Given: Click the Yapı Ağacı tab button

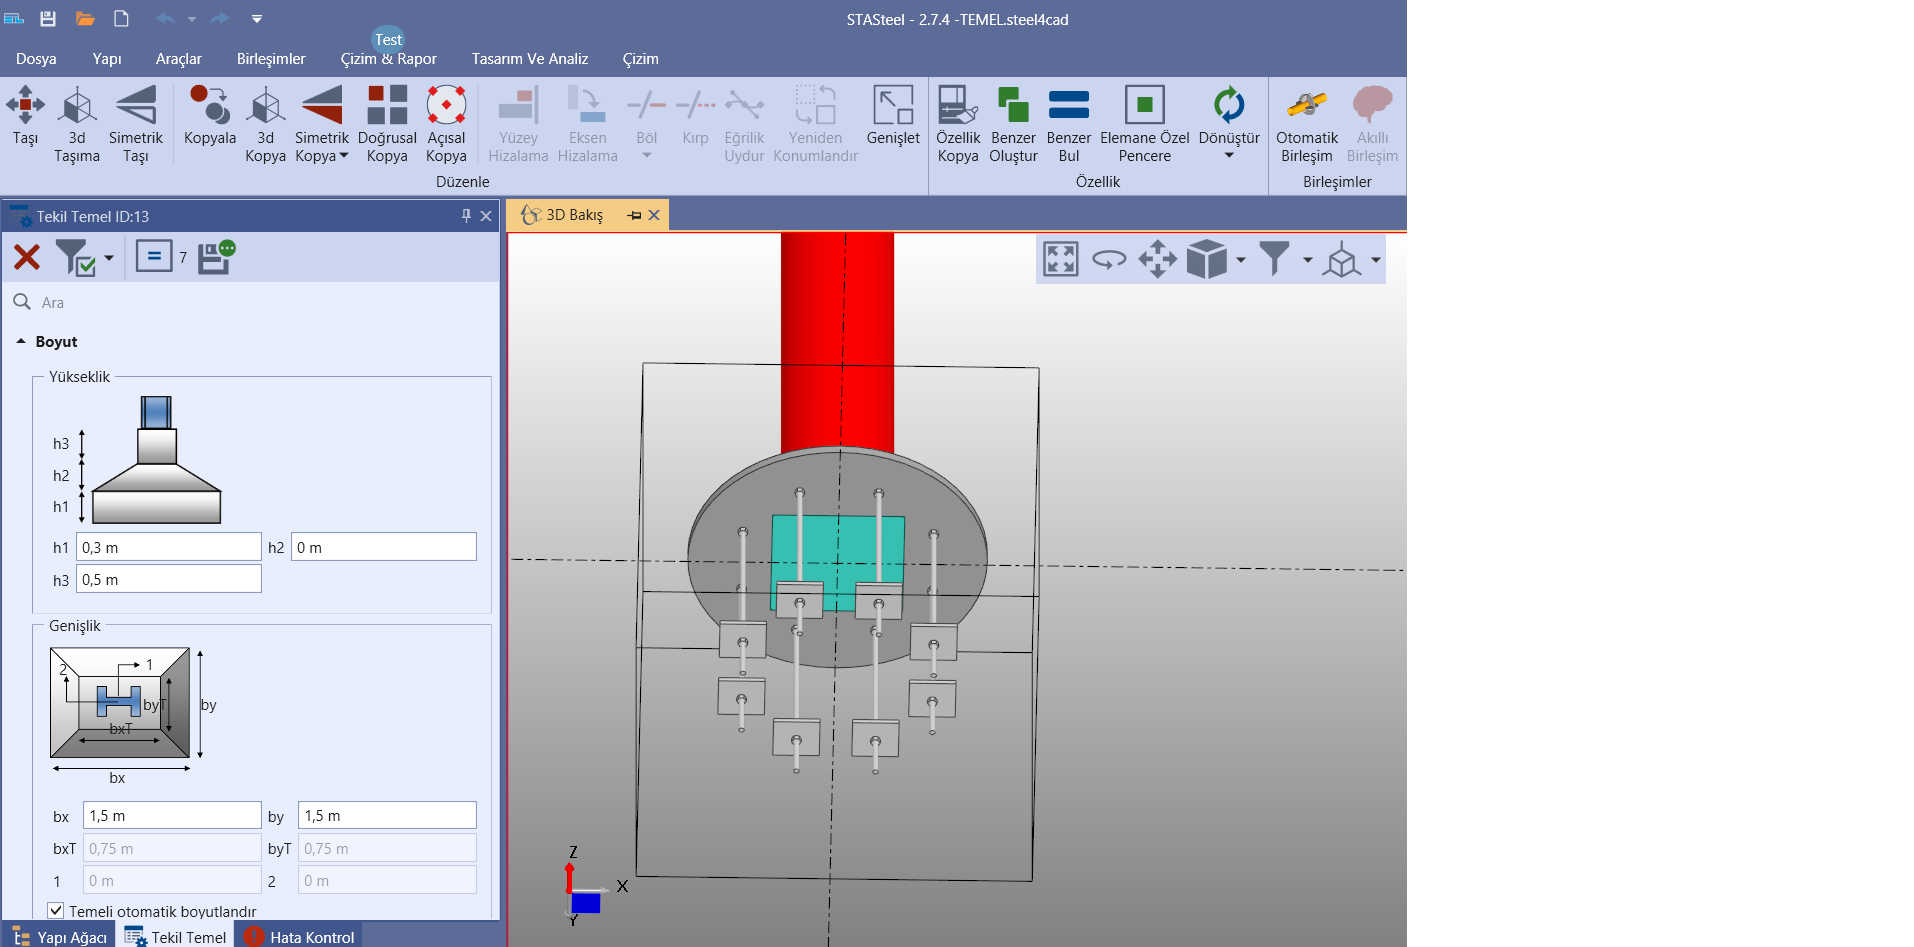Looking at the screenshot, I should (x=60, y=937).
